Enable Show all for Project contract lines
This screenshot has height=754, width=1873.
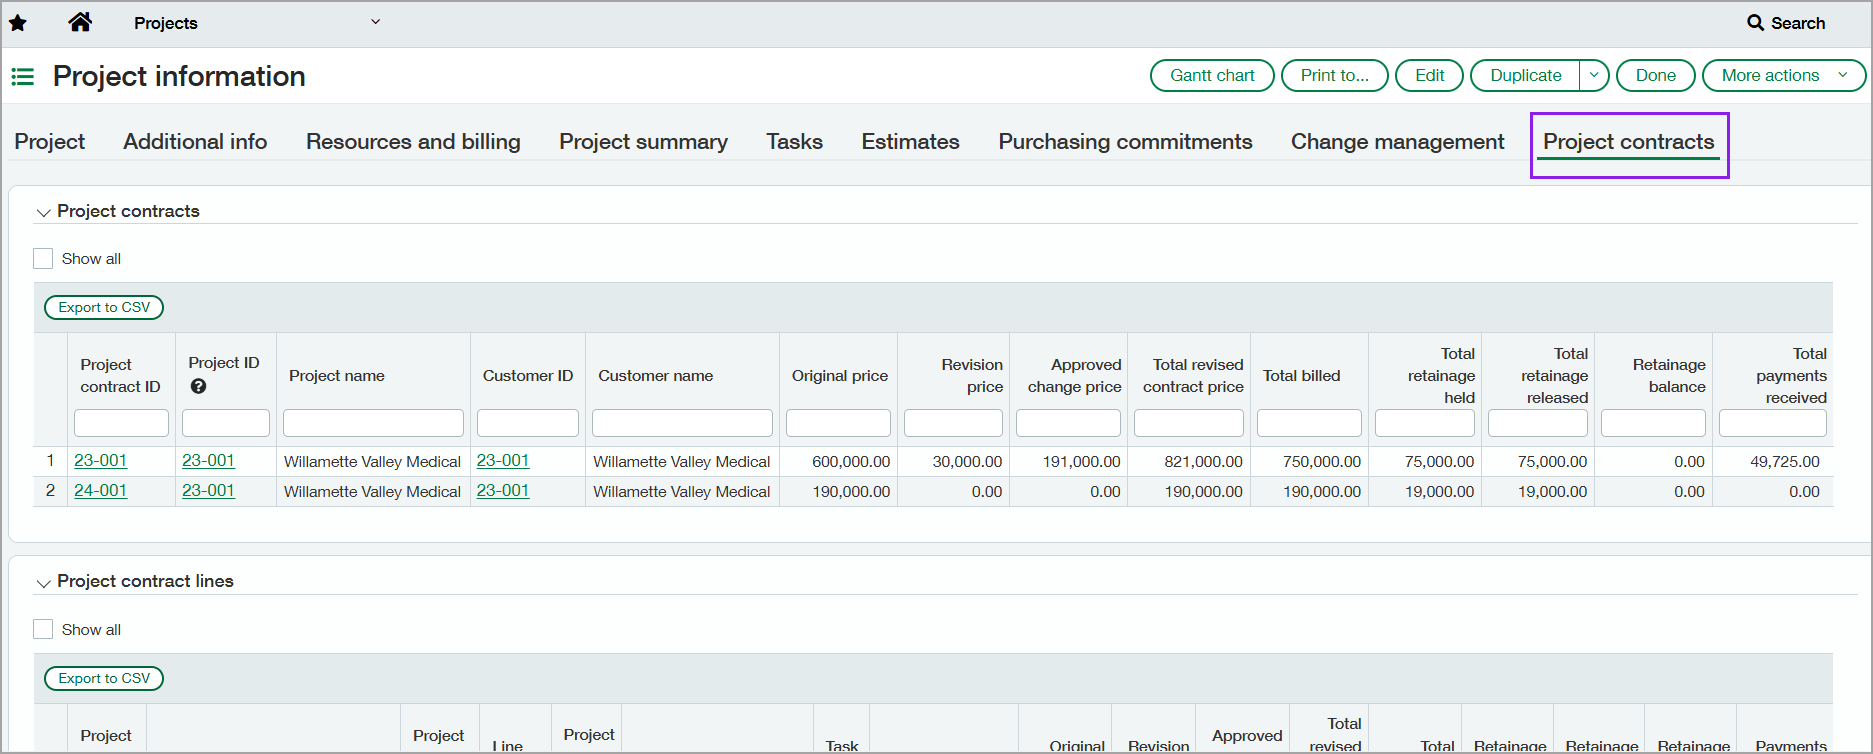[43, 629]
